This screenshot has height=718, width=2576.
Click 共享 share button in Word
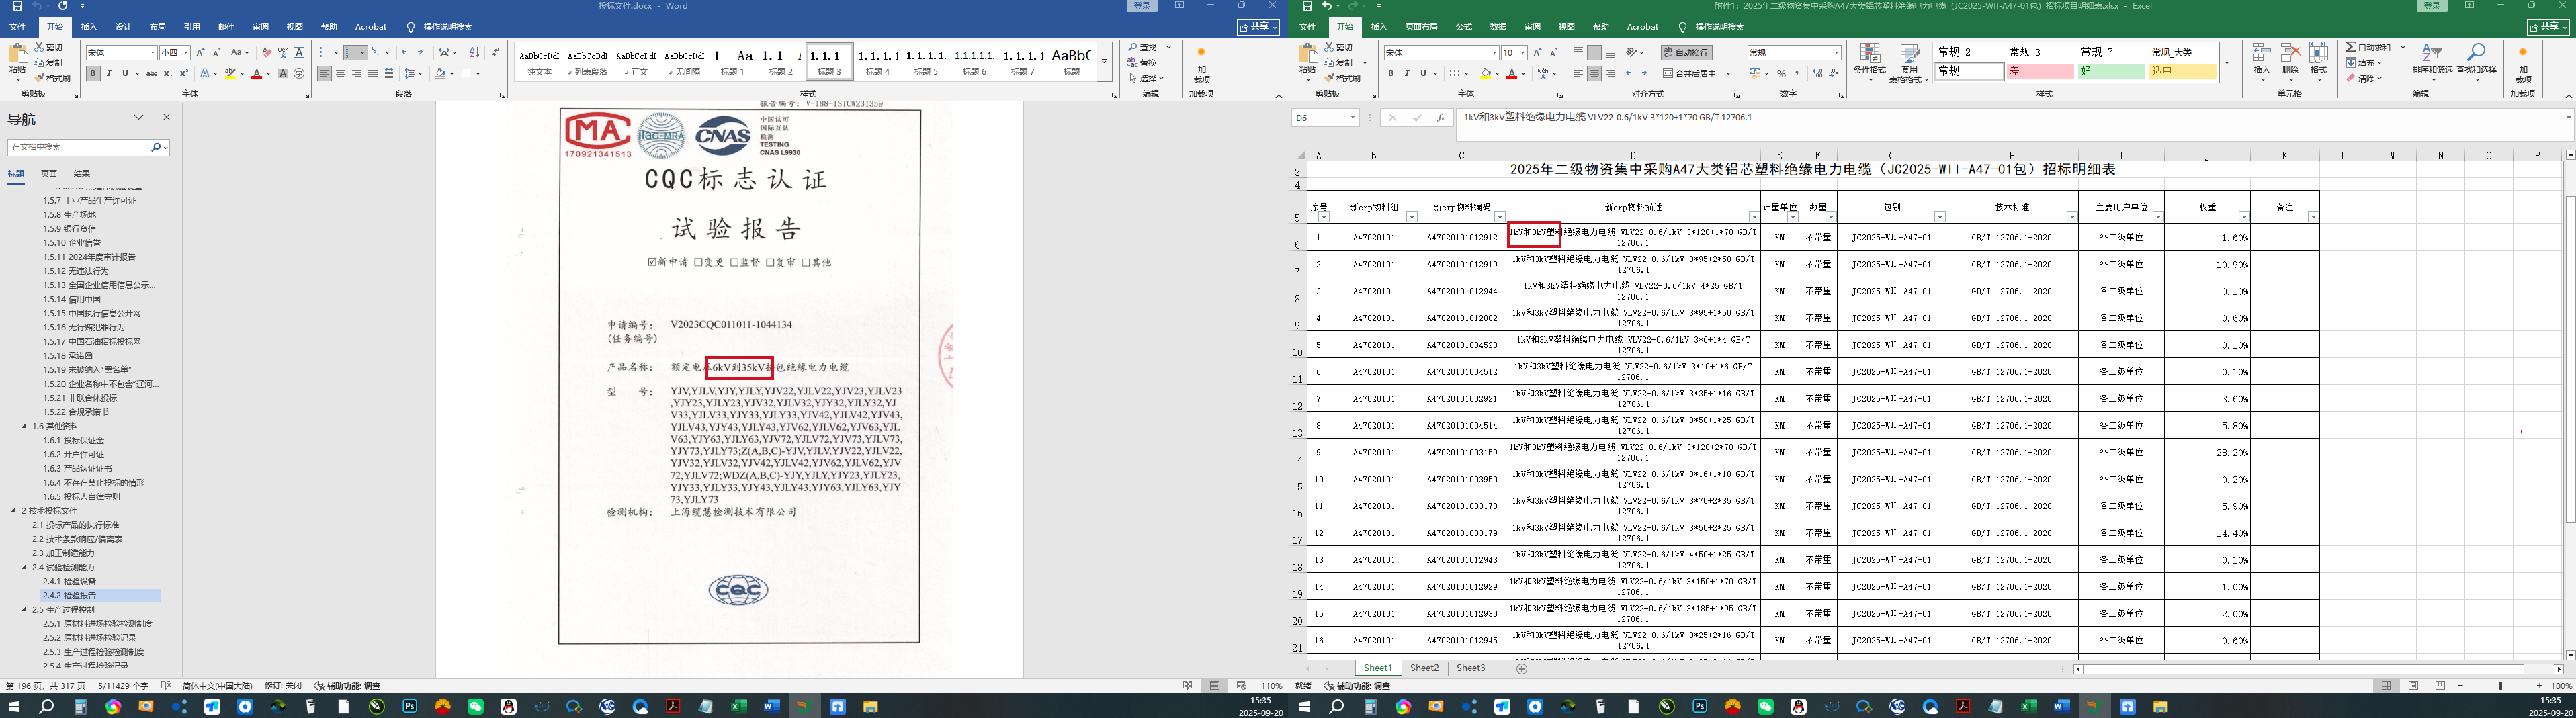[x=1258, y=27]
